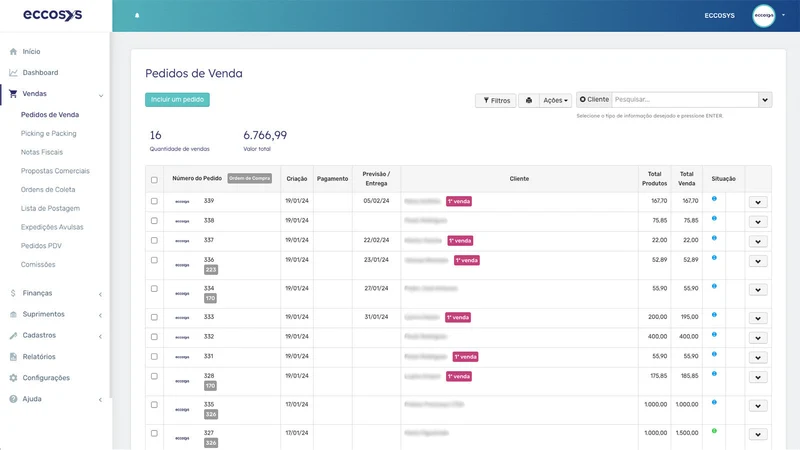The width and height of the screenshot is (800, 450).
Task: Click the Eccosys logo
Action: (x=53, y=15)
